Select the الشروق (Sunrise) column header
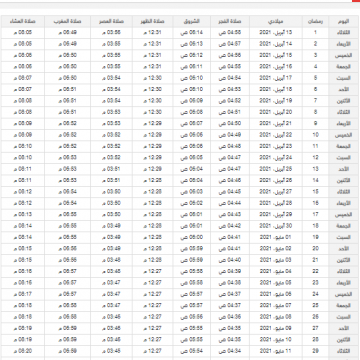 (192, 21)
